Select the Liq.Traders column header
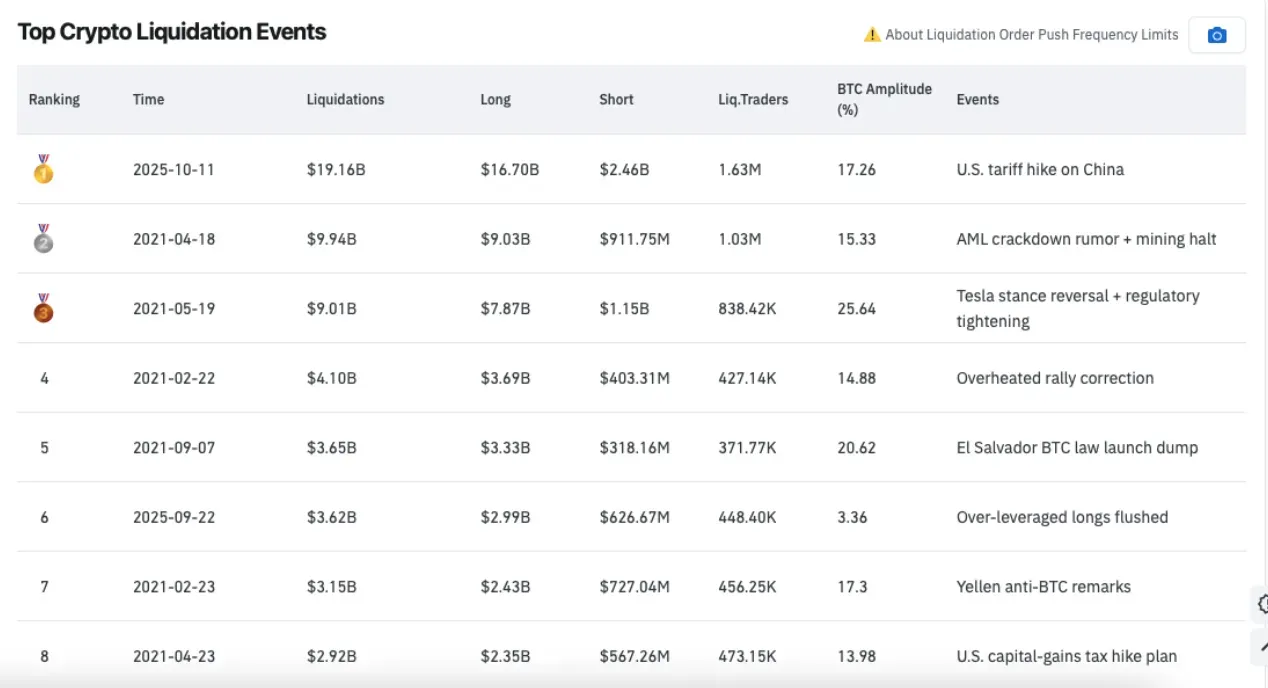This screenshot has width=1268, height=688. point(752,100)
